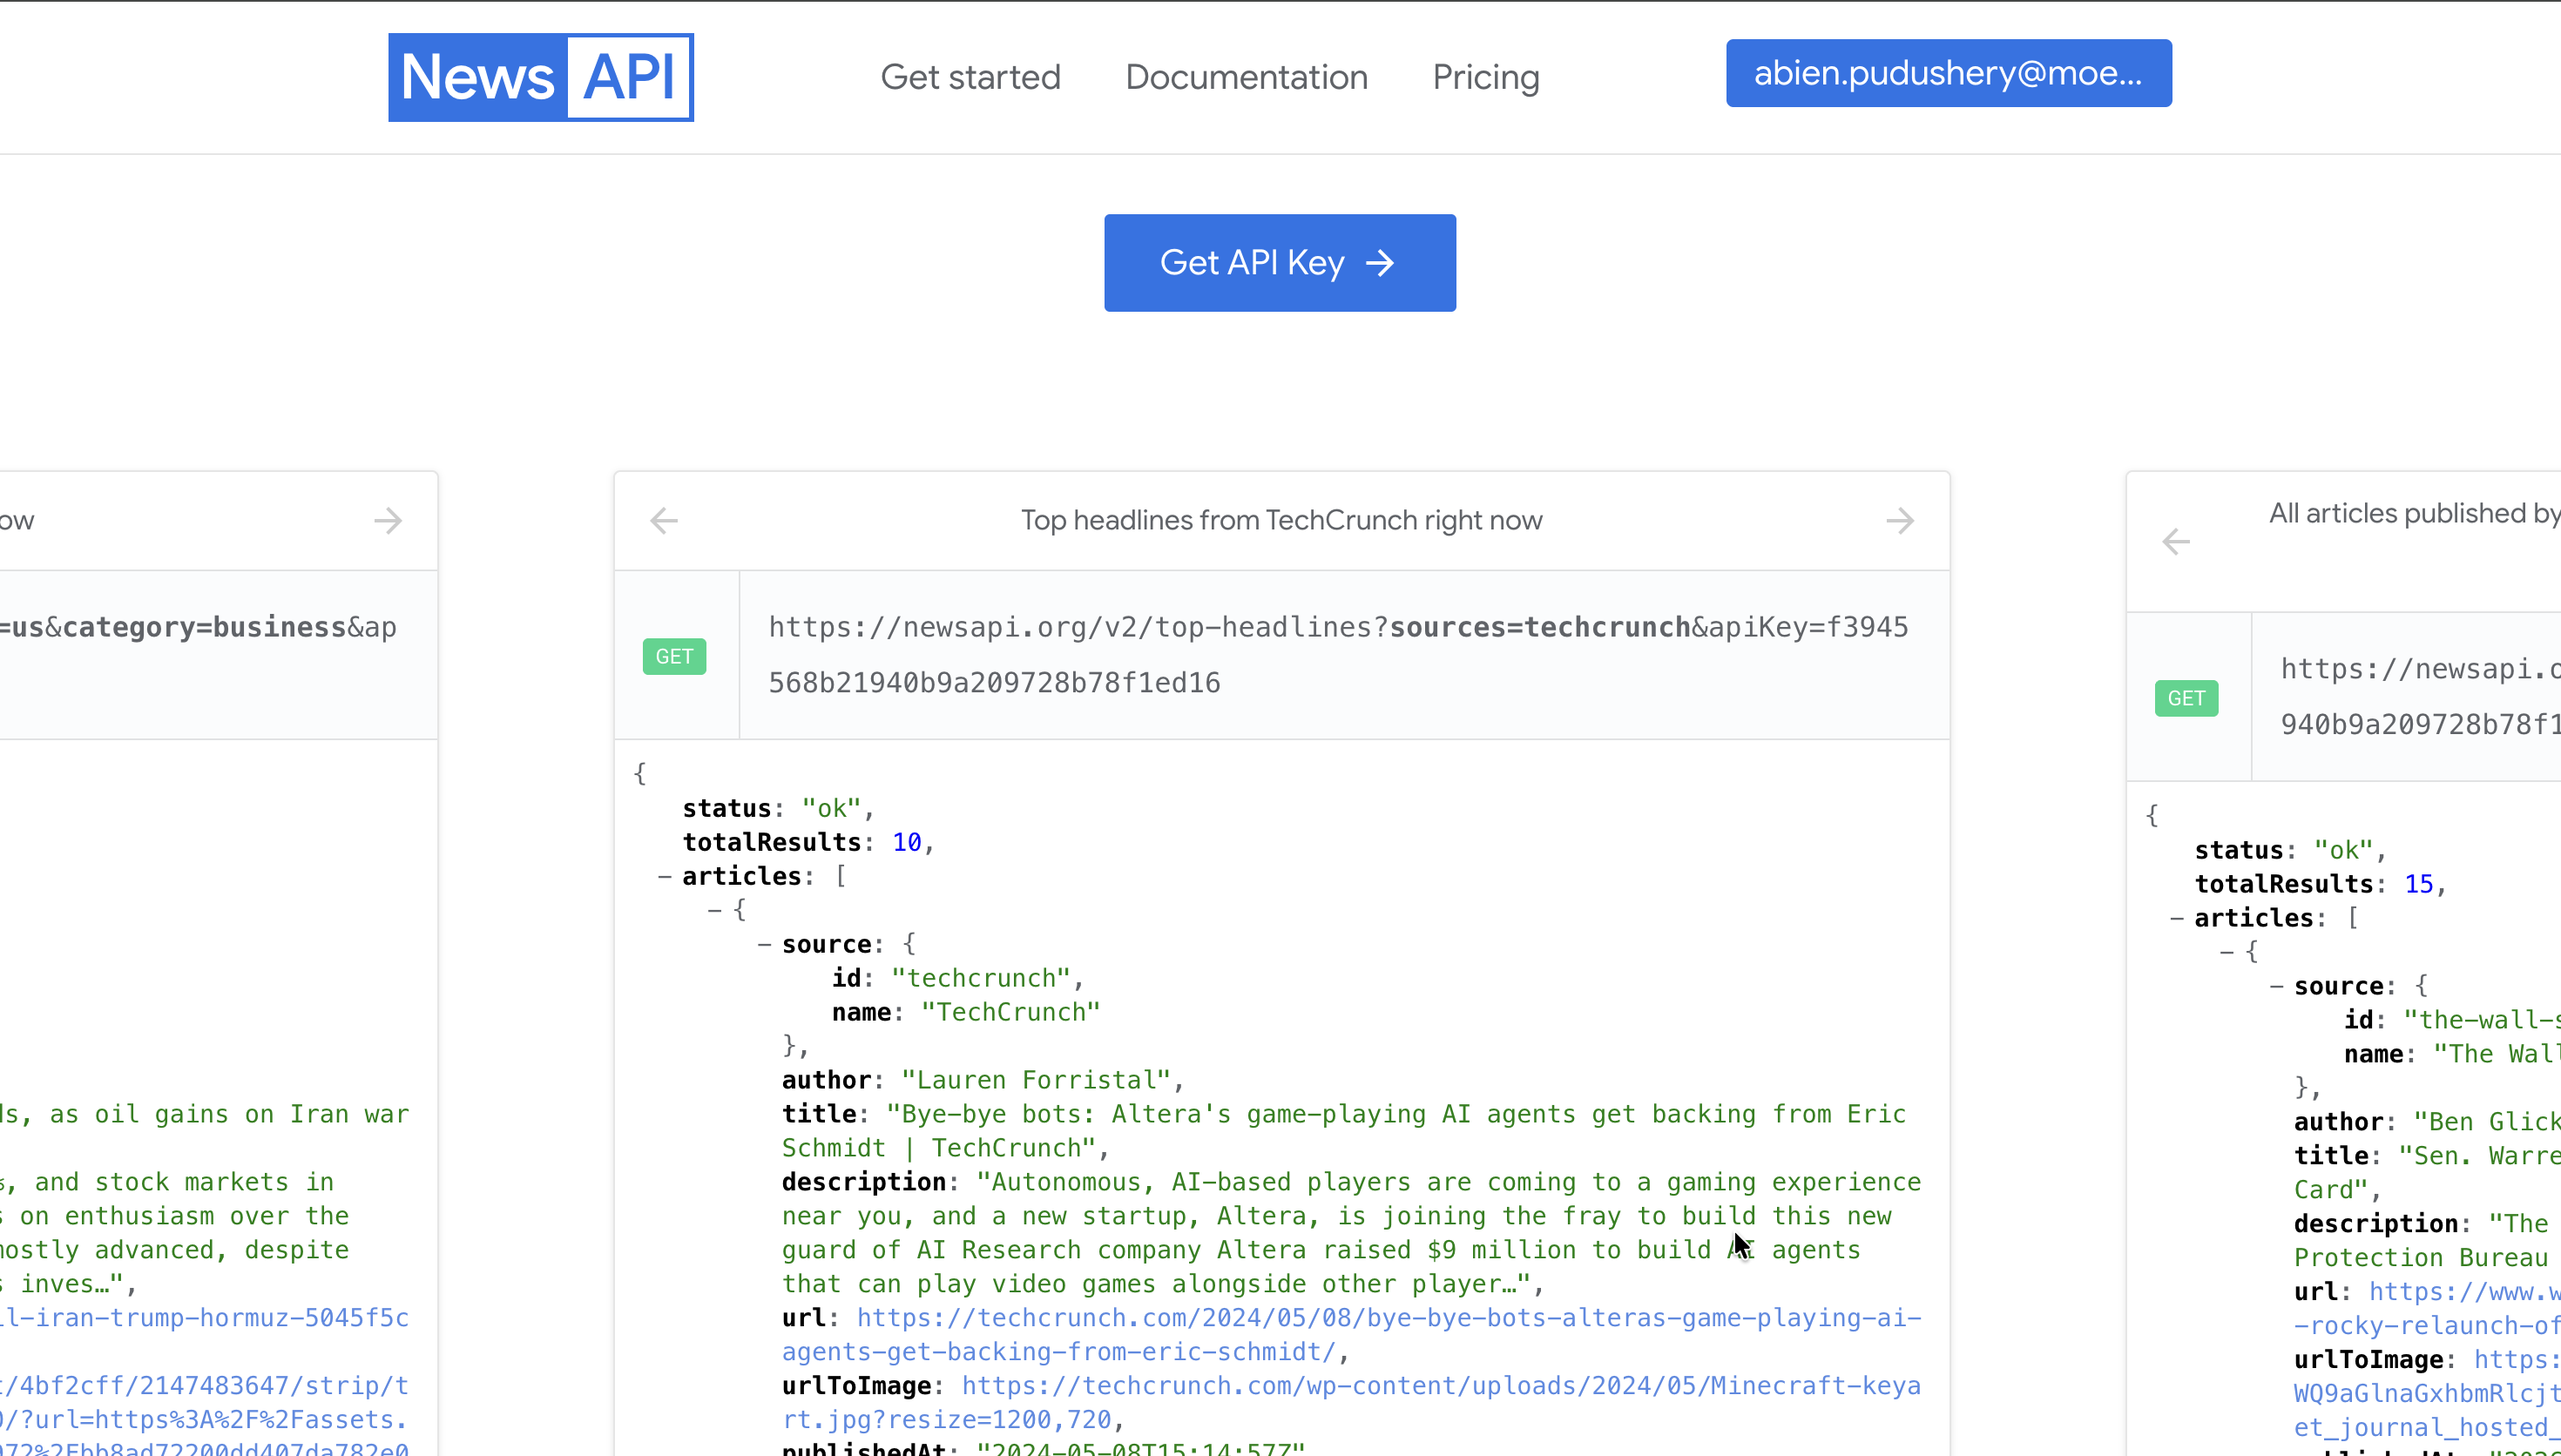Image resolution: width=2561 pixels, height=1456 pixels.
Task: Collapse first article object in TechCrunch response
Action: pyautogui.click(x=714, y=911)
